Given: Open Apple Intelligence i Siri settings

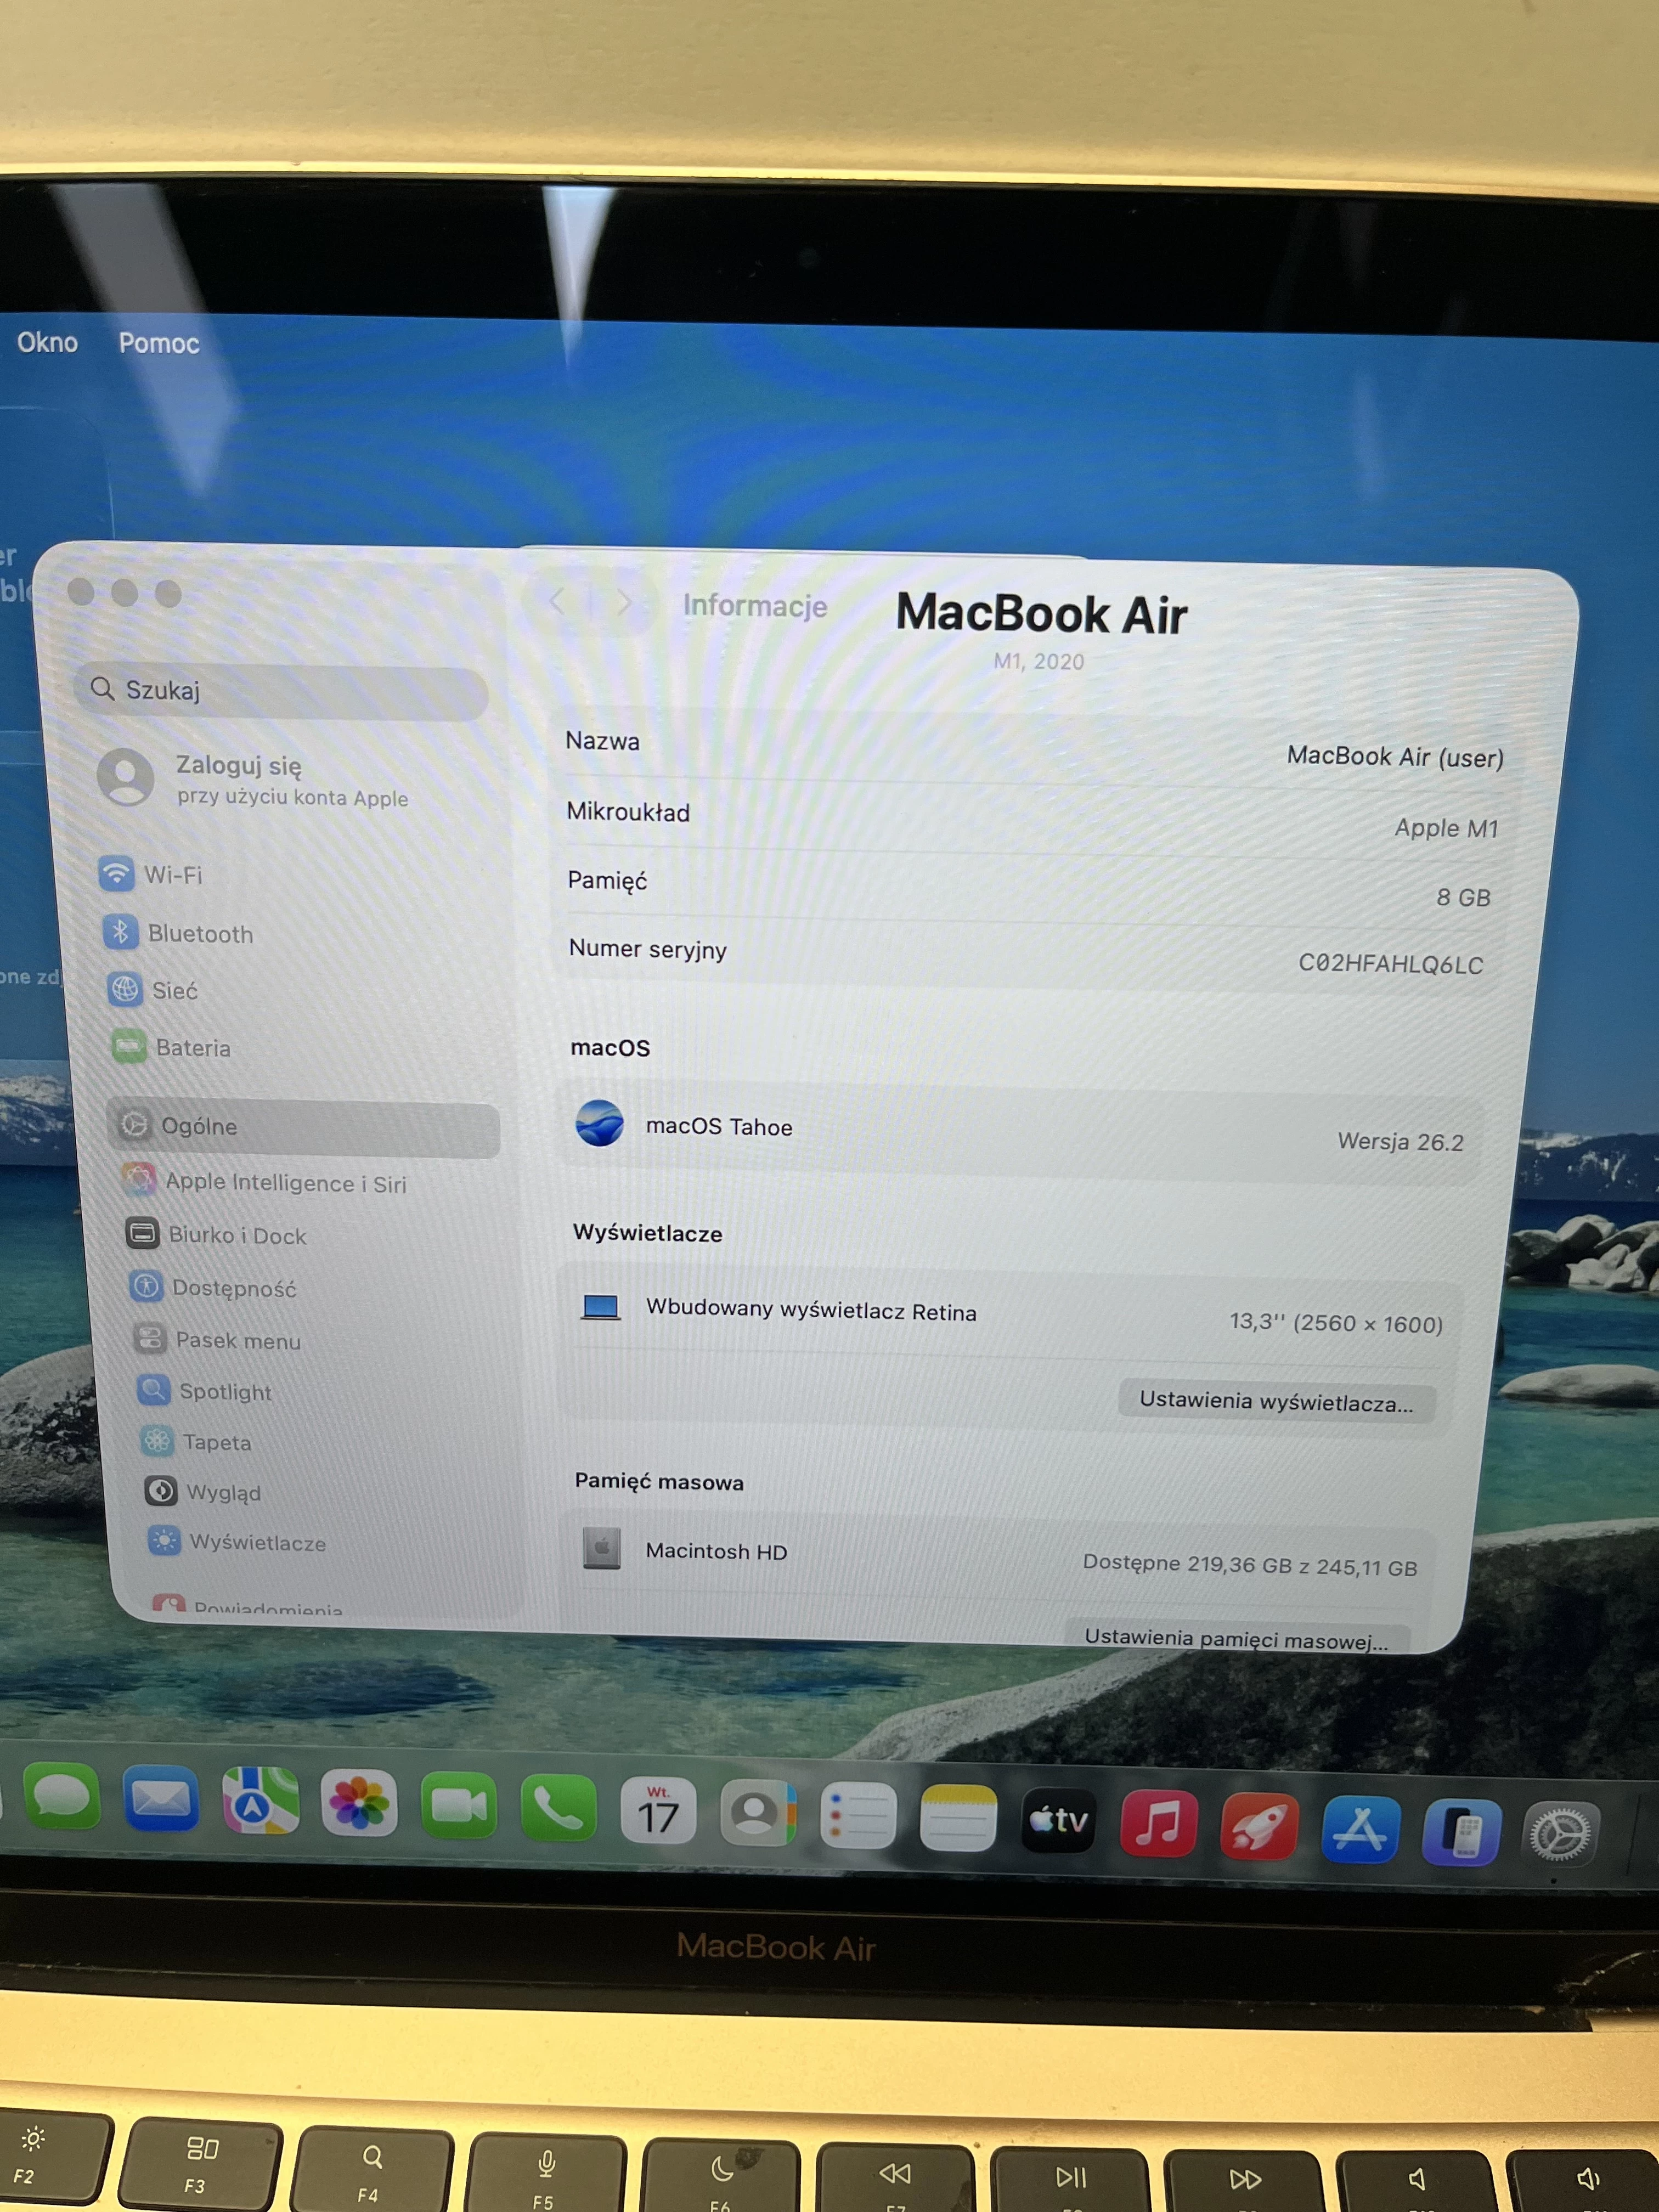Looking at the screenshot, I should pyautogui.click(x=287, y=1183).
